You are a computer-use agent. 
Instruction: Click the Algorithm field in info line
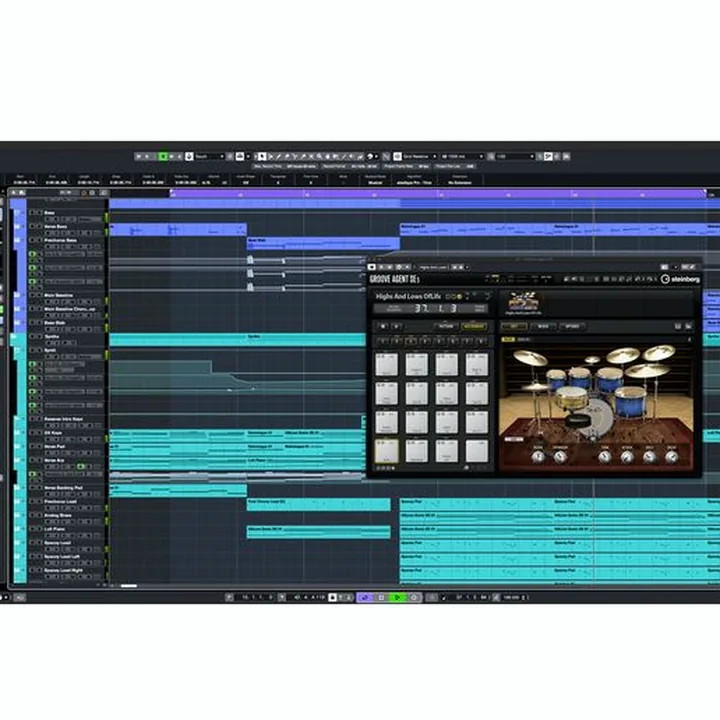[x=414, y=182]
